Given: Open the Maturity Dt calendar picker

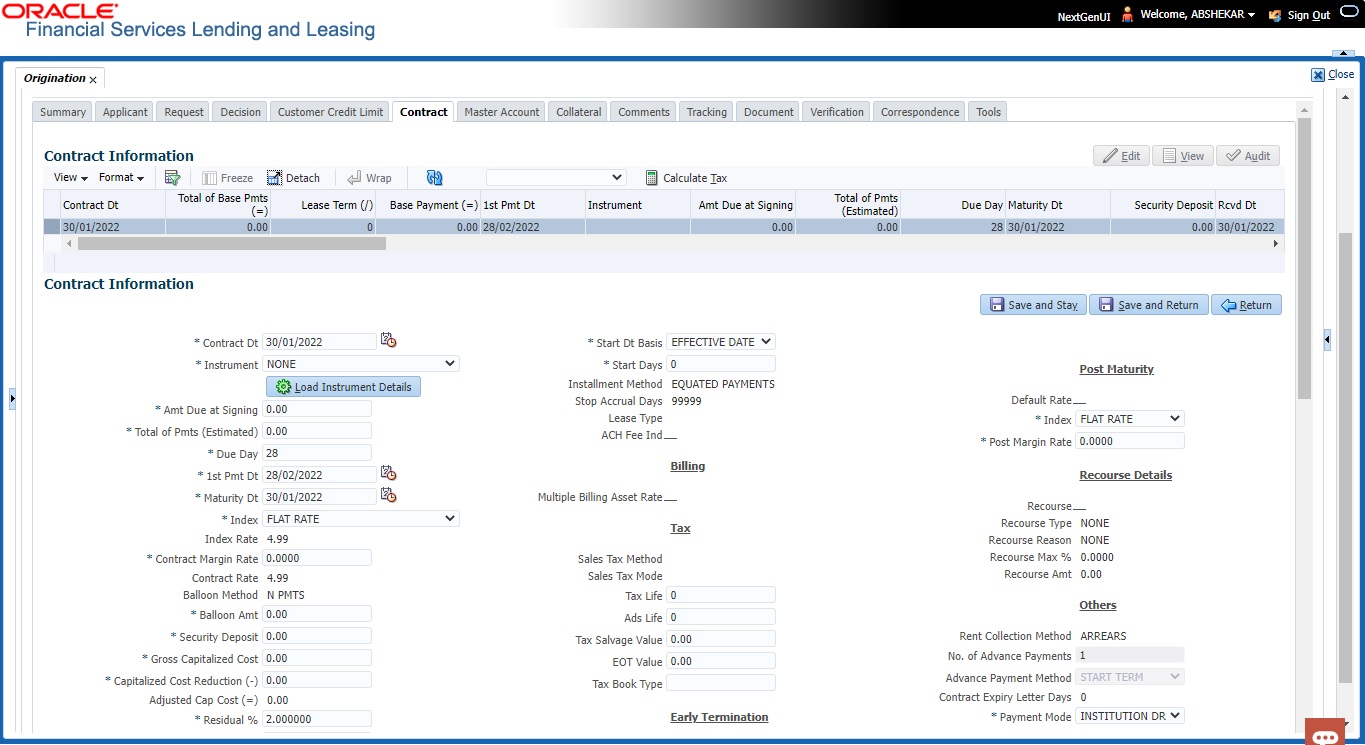Looking at the screenshot, I should [x=389, y=495].
